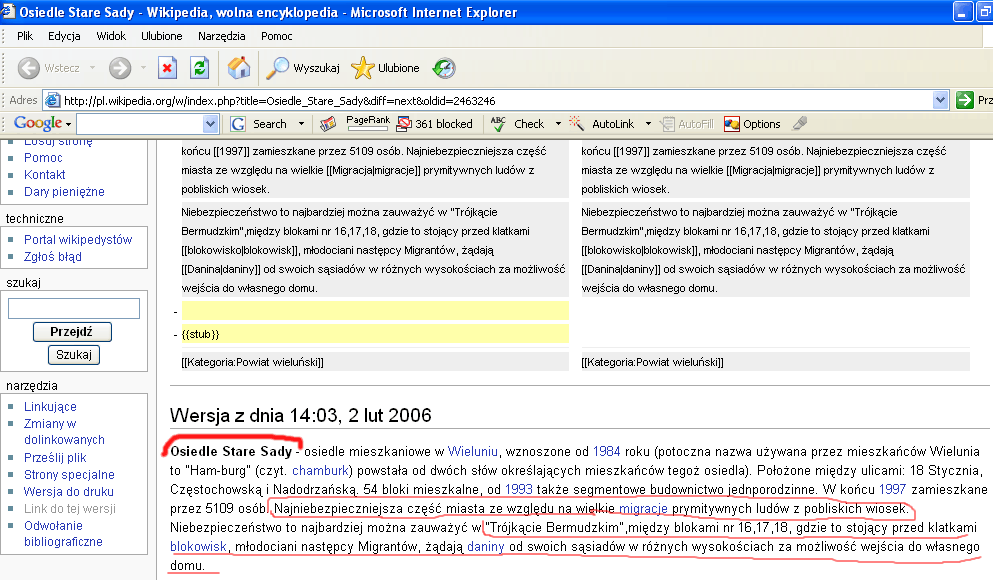The width and height of the screenshot is (993, 580).
Task: Open Google toolbar Options
Action: pos(752,124)
